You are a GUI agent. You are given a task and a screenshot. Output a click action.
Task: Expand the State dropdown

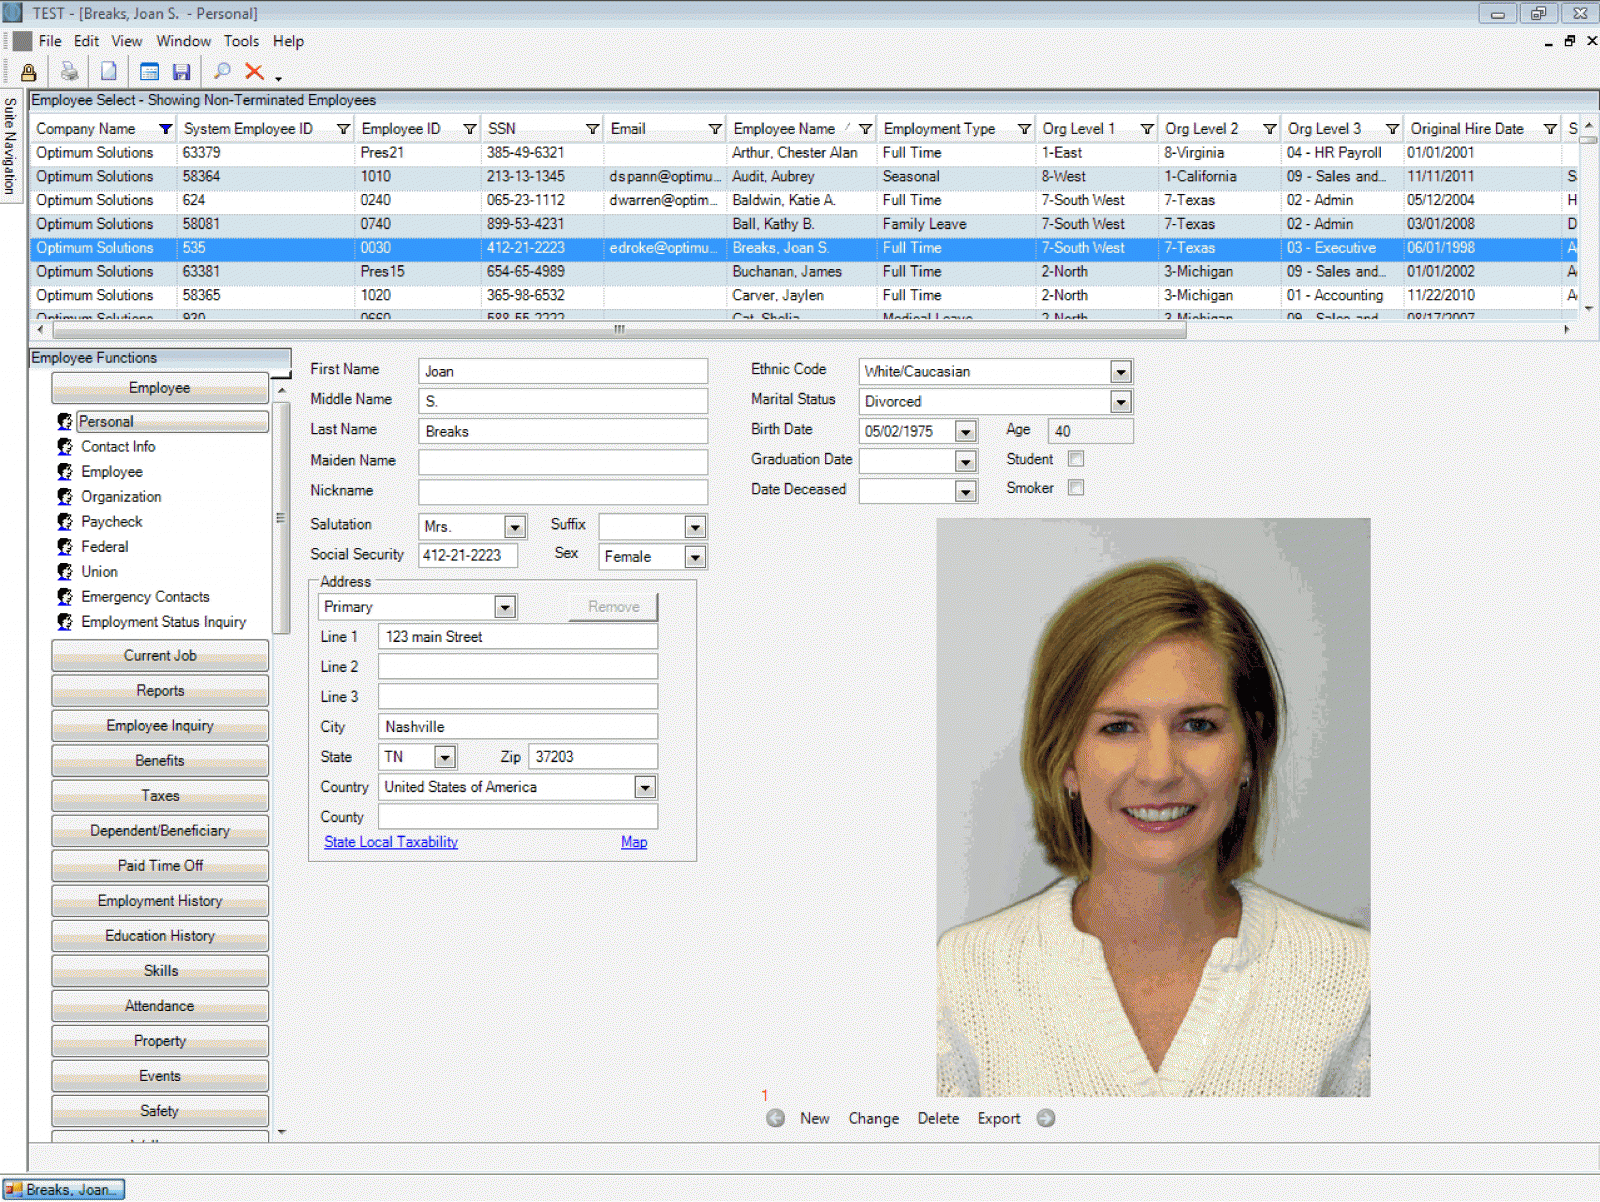click(x=445, y=757)
